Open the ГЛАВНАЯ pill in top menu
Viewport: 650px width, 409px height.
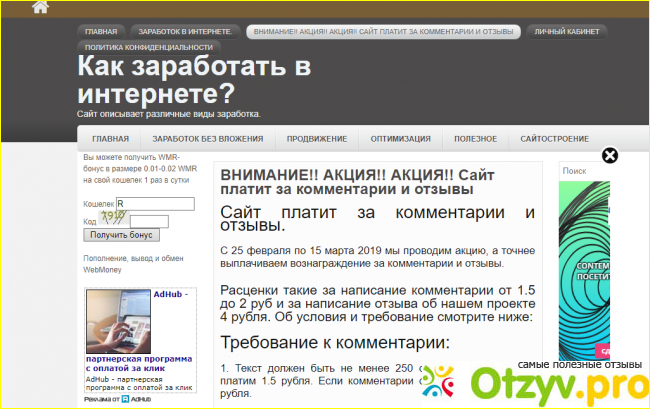point(101,32)
